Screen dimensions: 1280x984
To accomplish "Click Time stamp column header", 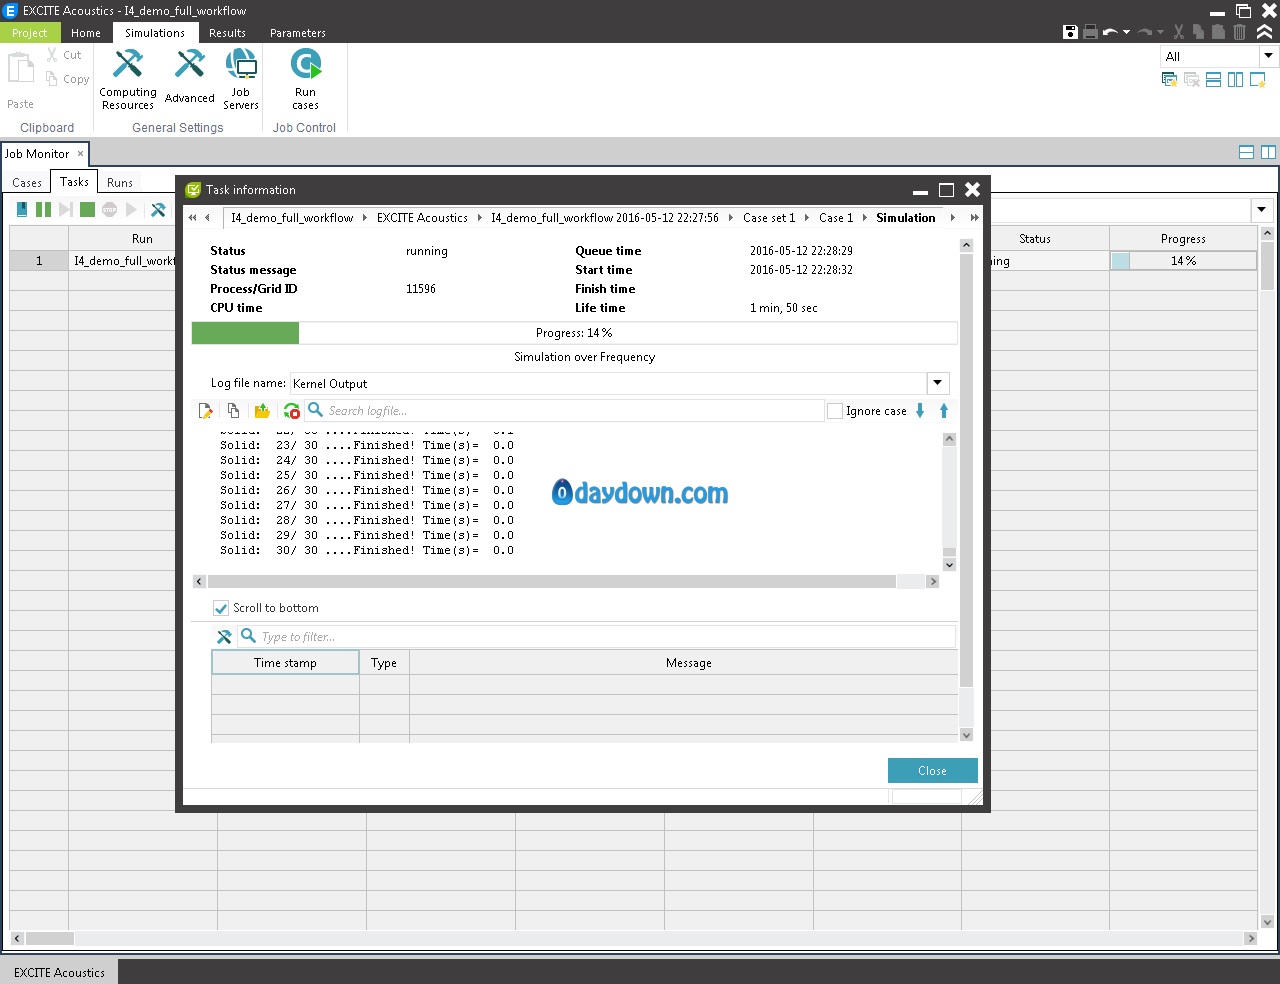I will point(285,662).
